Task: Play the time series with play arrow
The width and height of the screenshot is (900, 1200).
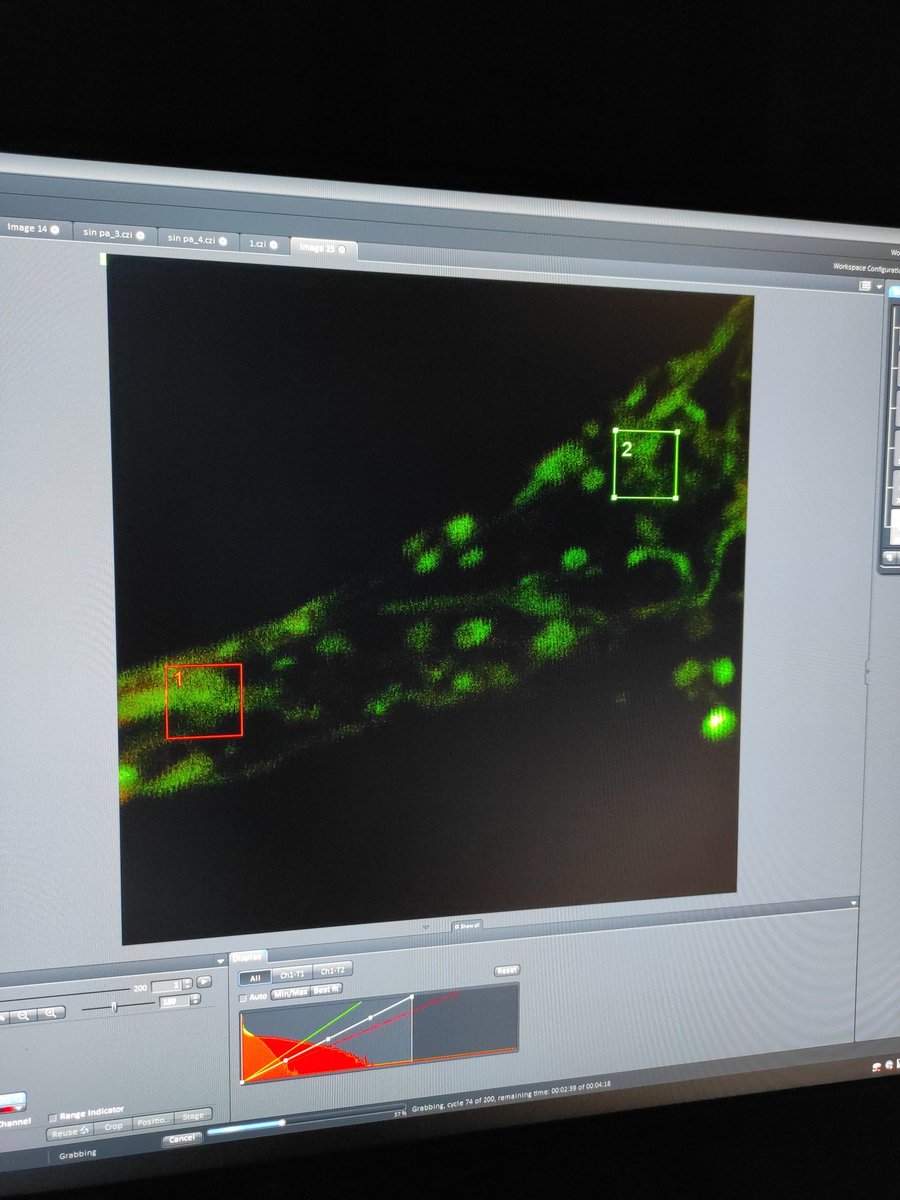Action: click(204, 982)
